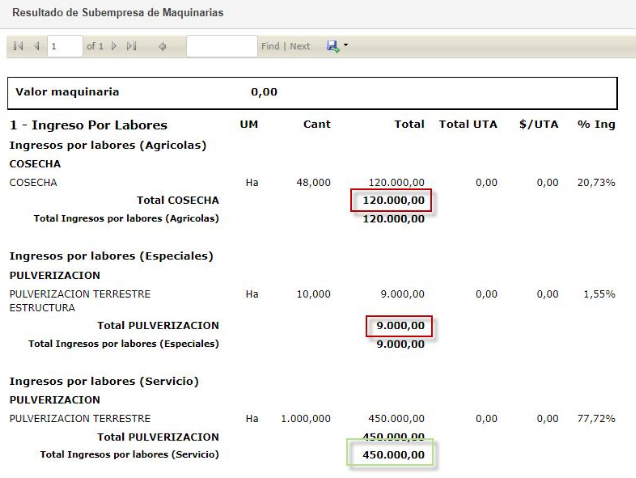This screenshot has width=636, height=478.
Task: Click the Cant column header
Action: [x=317, y=124]
